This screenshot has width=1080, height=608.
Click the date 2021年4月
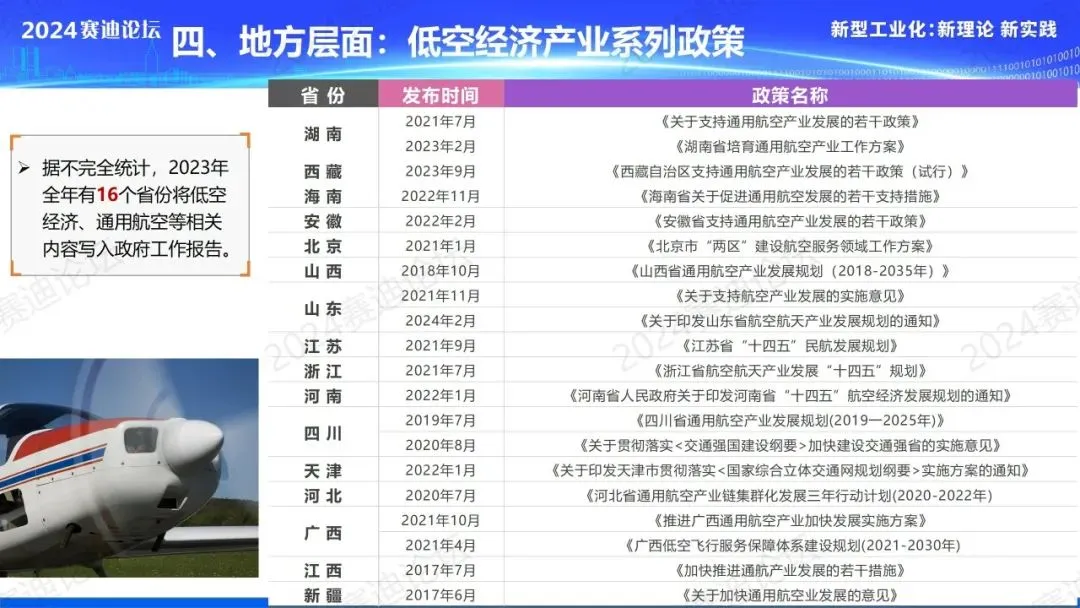[x=441, y=545]
